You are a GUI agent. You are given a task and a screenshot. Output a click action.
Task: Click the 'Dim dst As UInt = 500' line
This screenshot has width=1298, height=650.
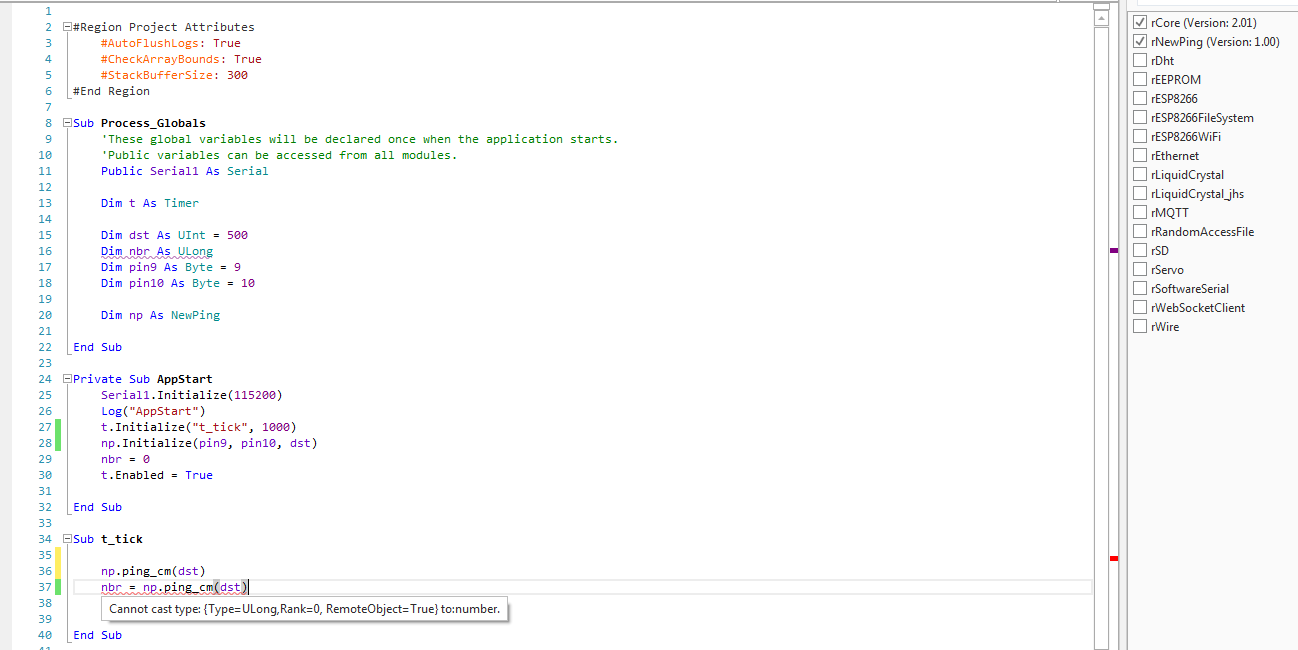[174, 235]
